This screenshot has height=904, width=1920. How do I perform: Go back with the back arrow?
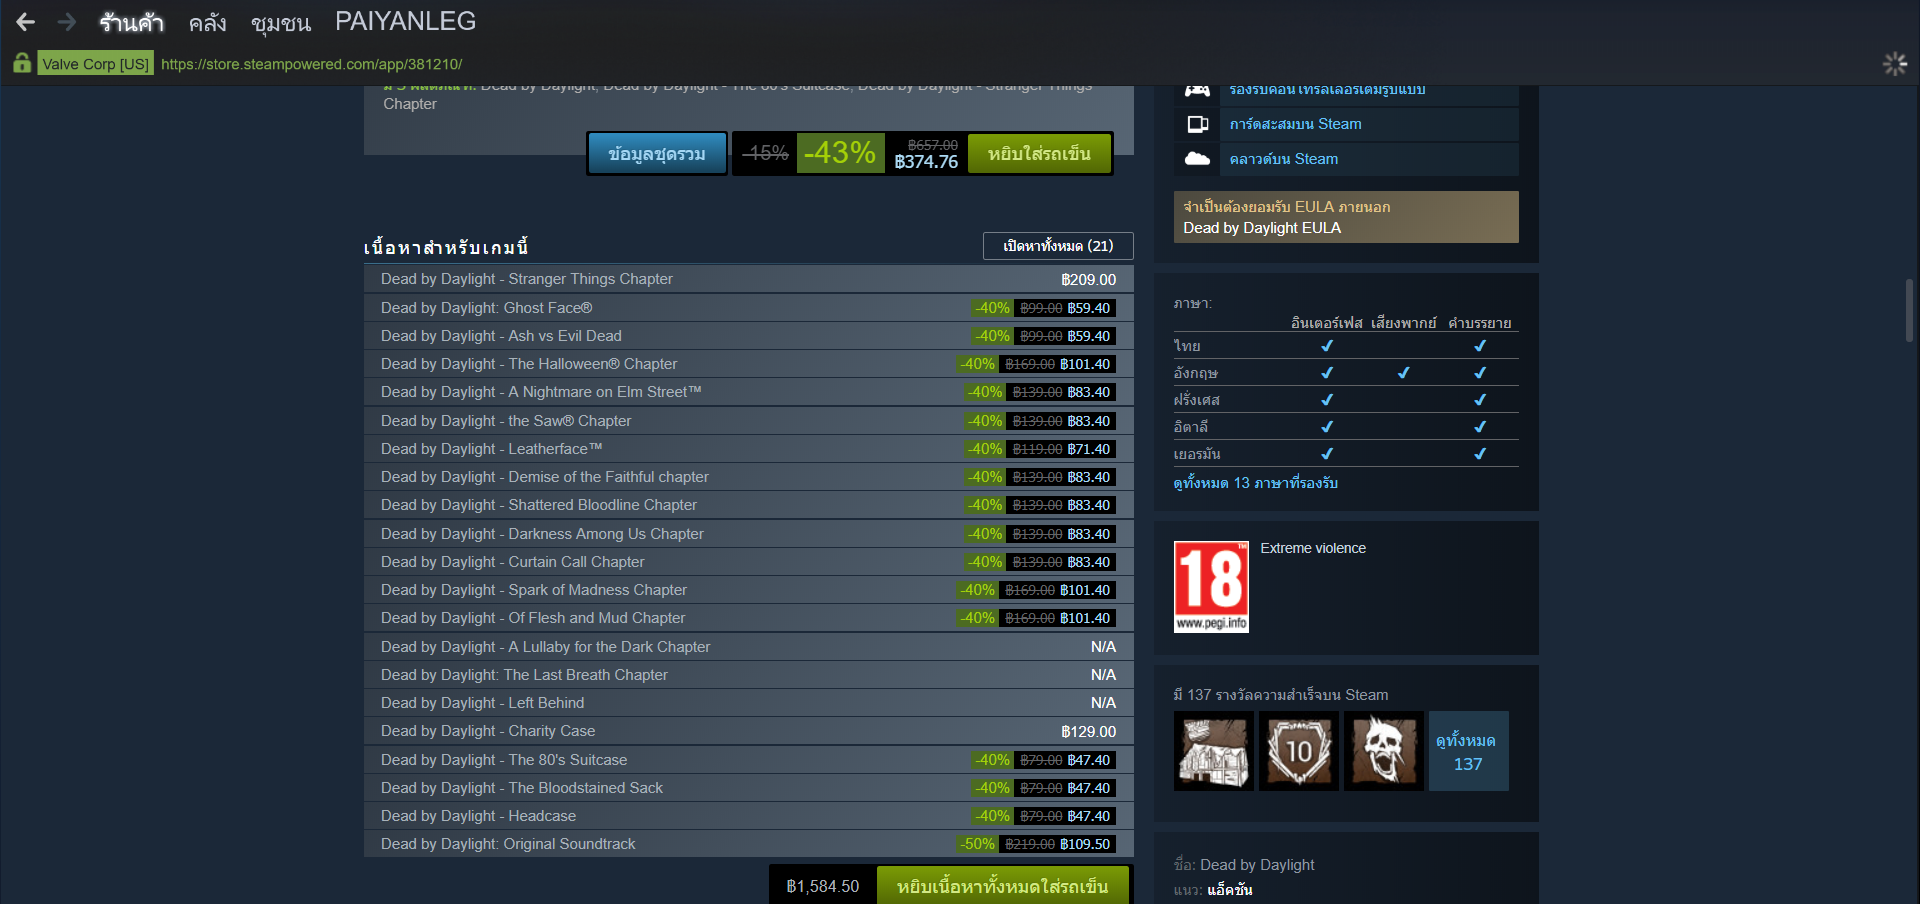26,22
